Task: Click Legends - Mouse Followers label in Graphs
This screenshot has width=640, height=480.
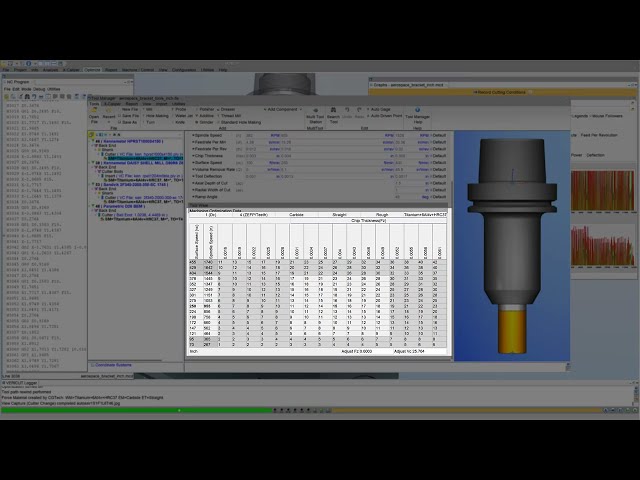Action: click(x=597, y=116)
